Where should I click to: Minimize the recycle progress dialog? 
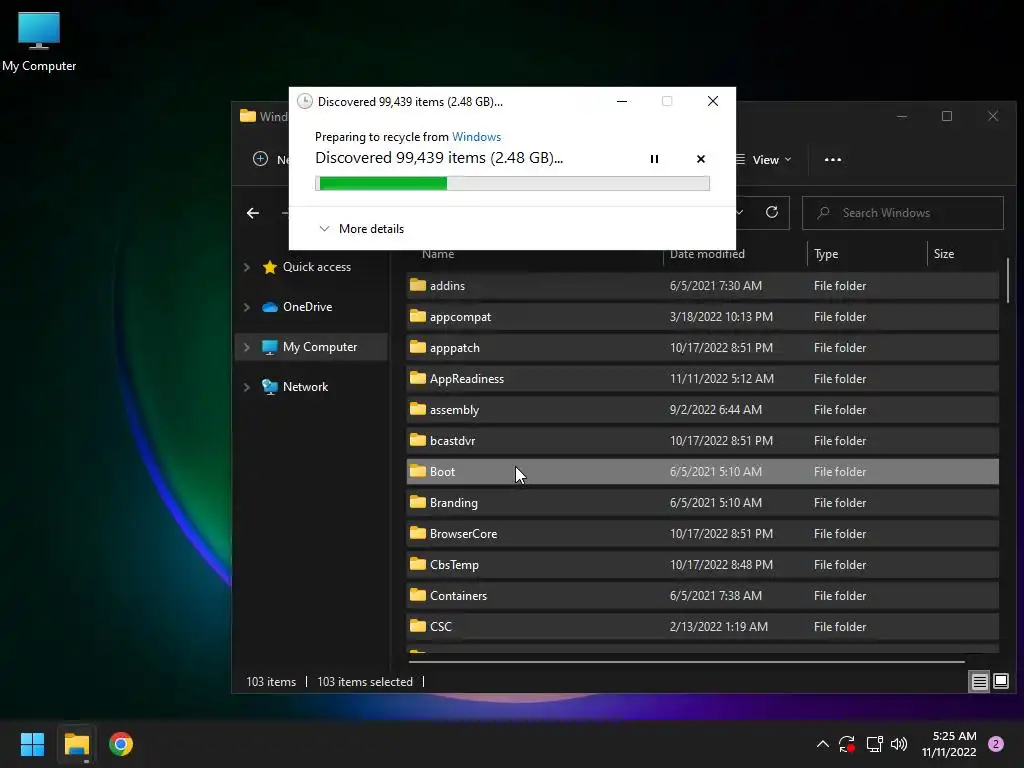click(x=622, y=101)
